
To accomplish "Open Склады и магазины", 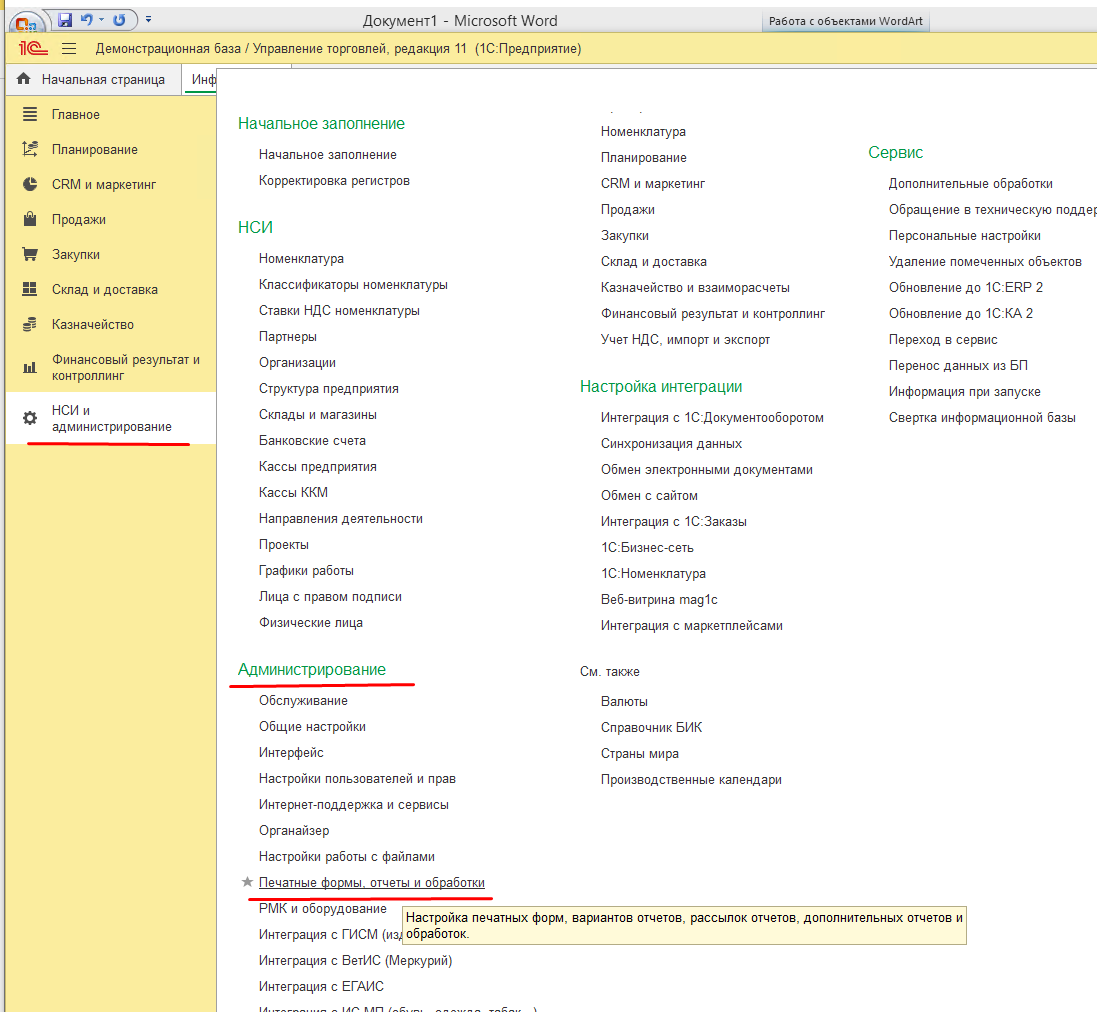I will point(318,414).
